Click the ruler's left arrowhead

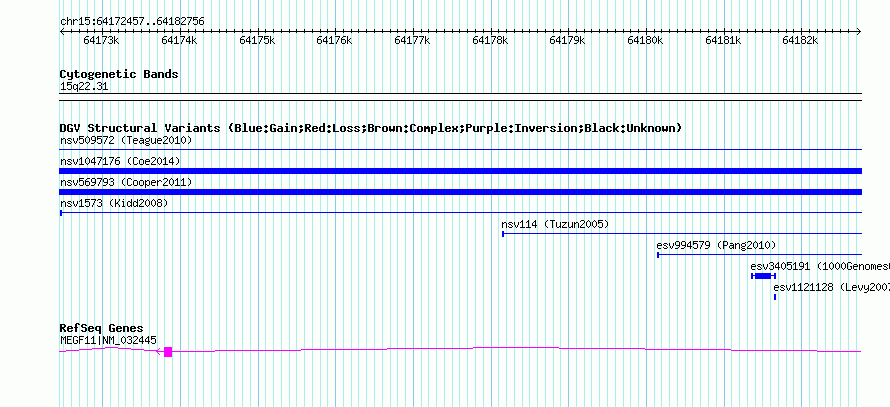pyautogui.click(x=62, y=32)
